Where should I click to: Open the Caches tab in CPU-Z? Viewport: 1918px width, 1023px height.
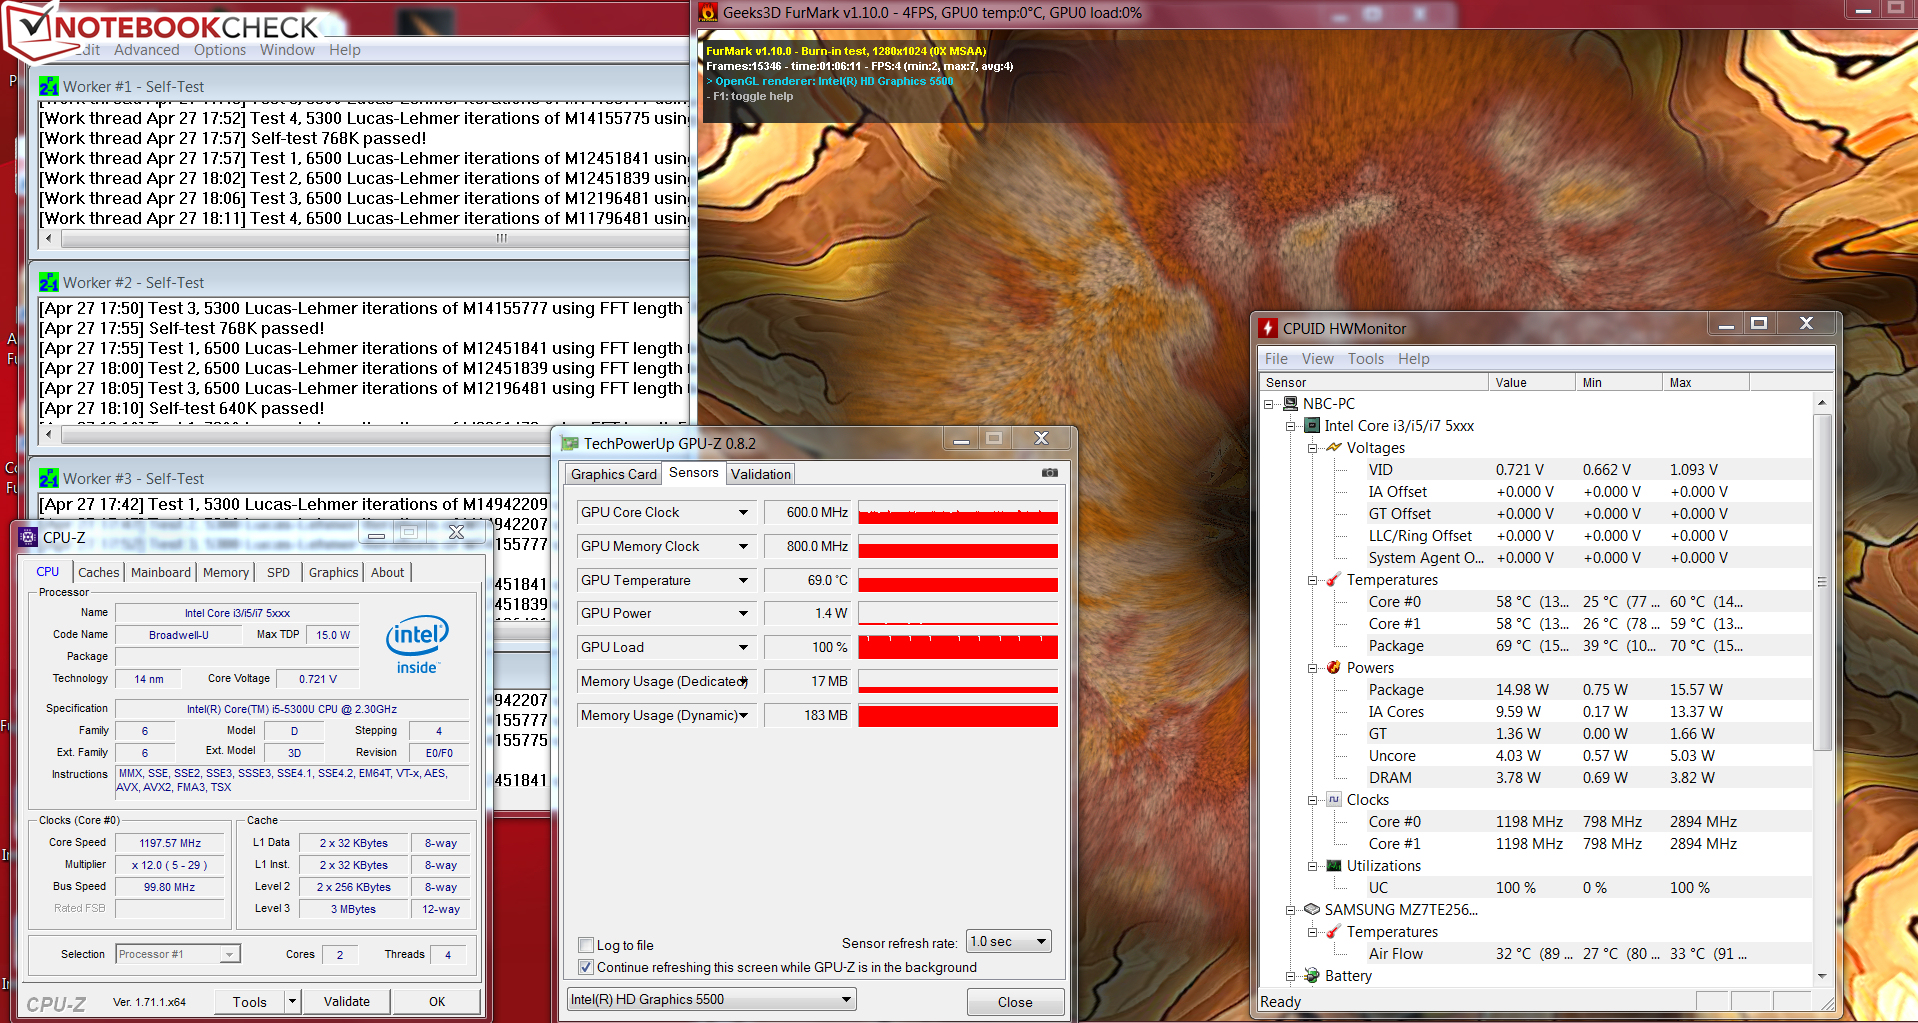(x=99, y=572)
